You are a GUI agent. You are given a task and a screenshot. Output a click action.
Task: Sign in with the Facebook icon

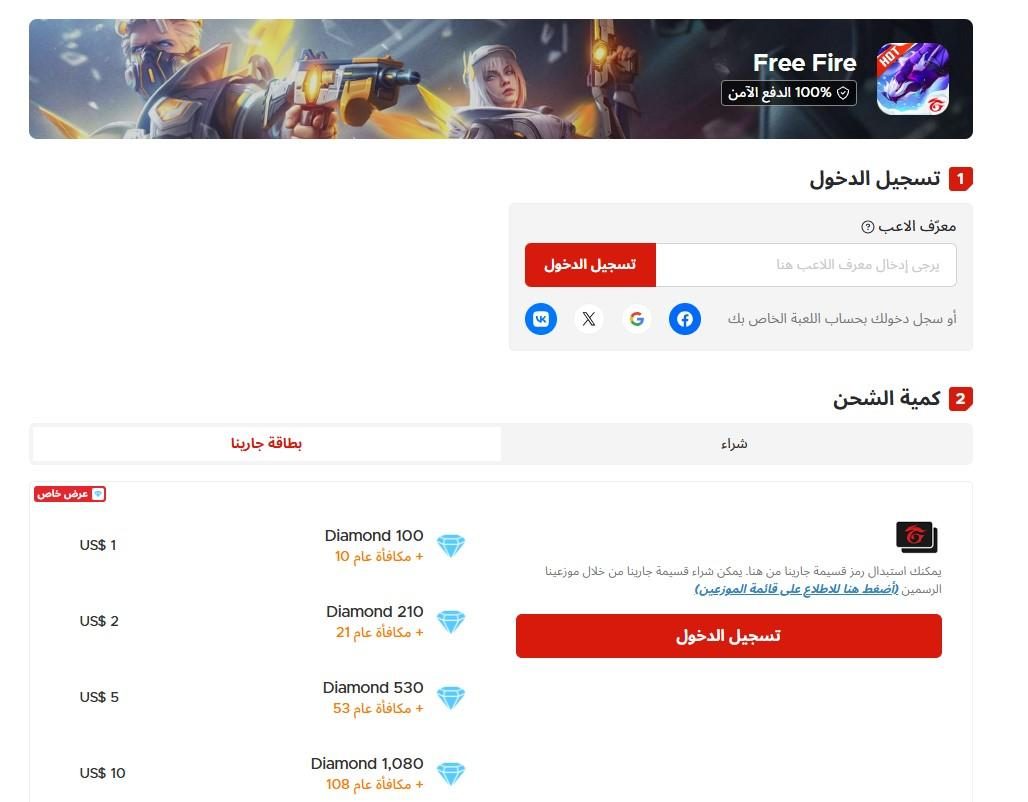pyautogui.click(x=684, y=319)
